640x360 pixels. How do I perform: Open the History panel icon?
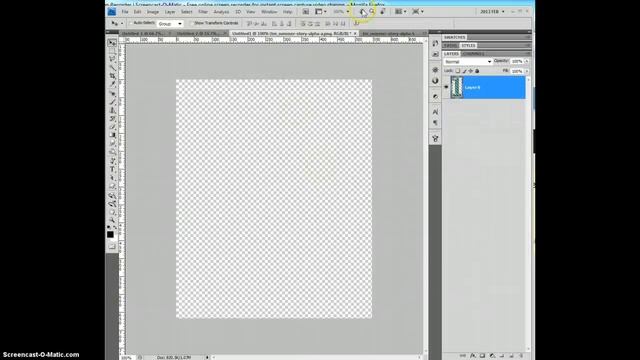[435, 43]
